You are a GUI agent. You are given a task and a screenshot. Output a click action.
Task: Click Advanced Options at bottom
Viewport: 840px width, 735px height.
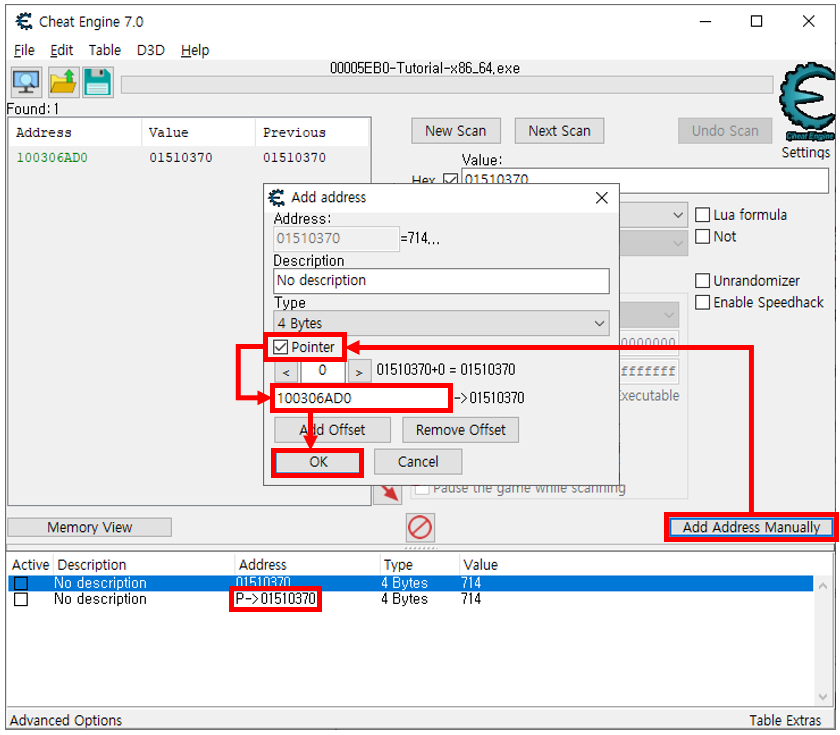[x=66, y=721]
